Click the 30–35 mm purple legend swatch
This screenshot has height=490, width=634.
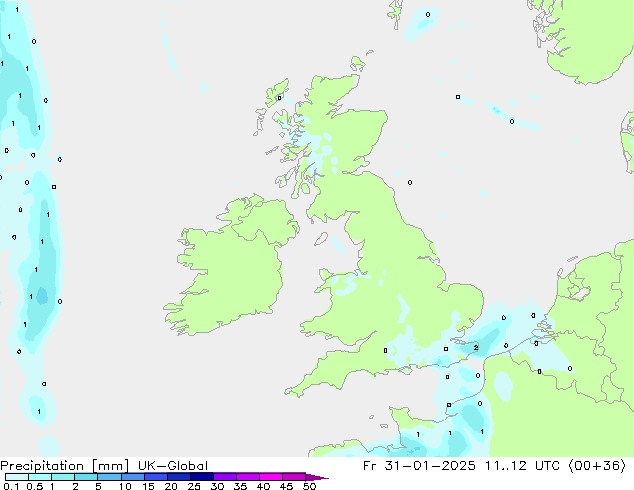tap(224, 477)
